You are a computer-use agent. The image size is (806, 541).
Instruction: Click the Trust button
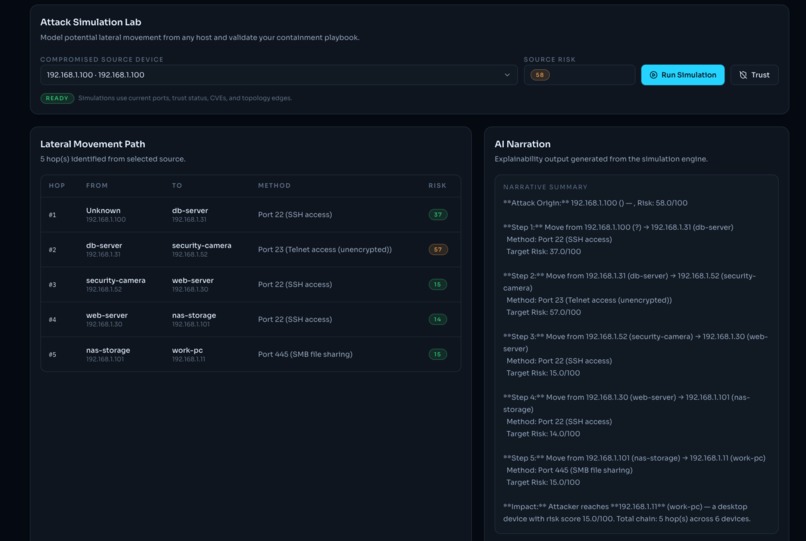pos(754,75)
